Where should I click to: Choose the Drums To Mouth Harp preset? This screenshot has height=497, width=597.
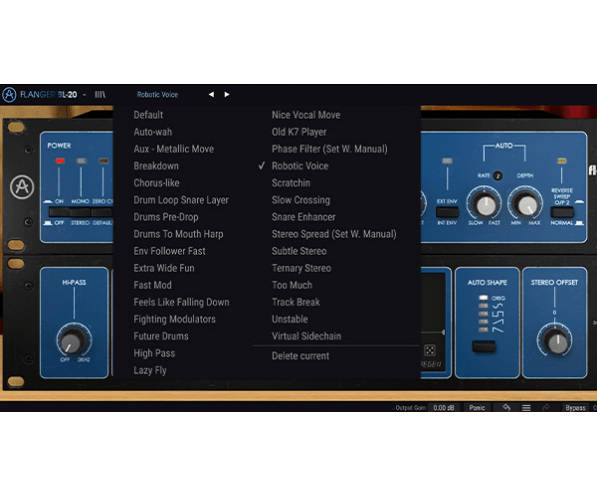point(178,234)
